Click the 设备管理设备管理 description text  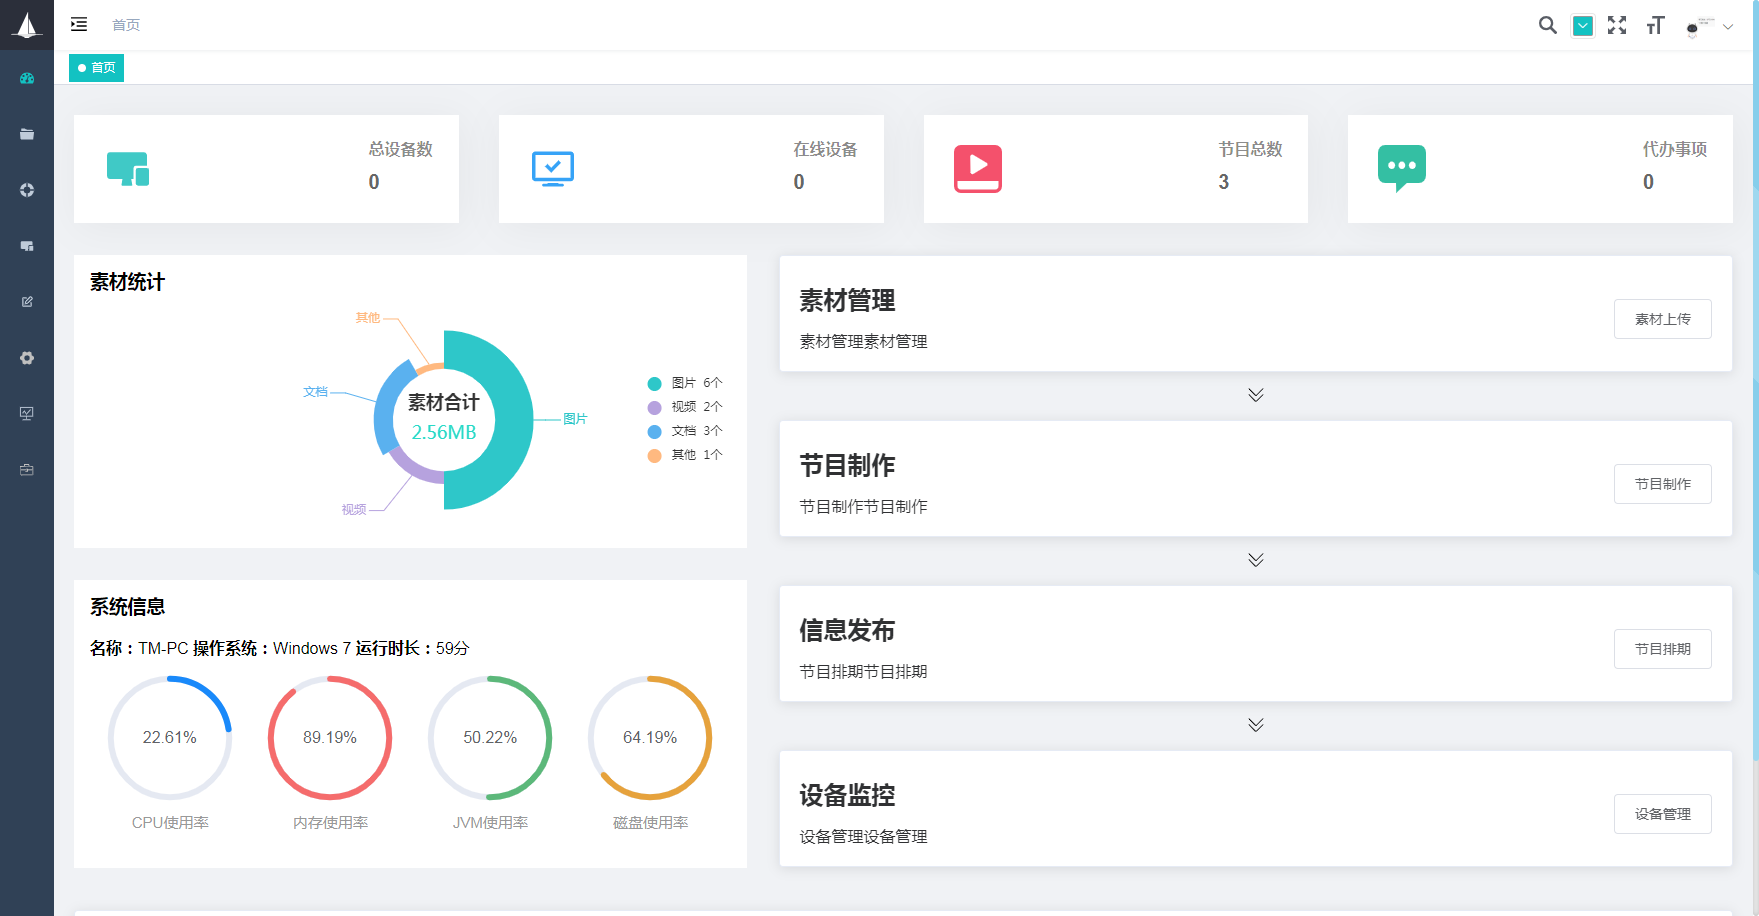coord(863,837)
